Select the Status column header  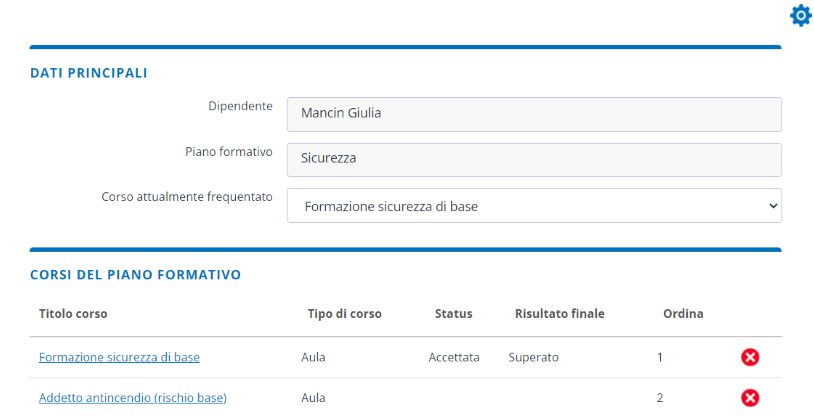(x=453, y=314)
